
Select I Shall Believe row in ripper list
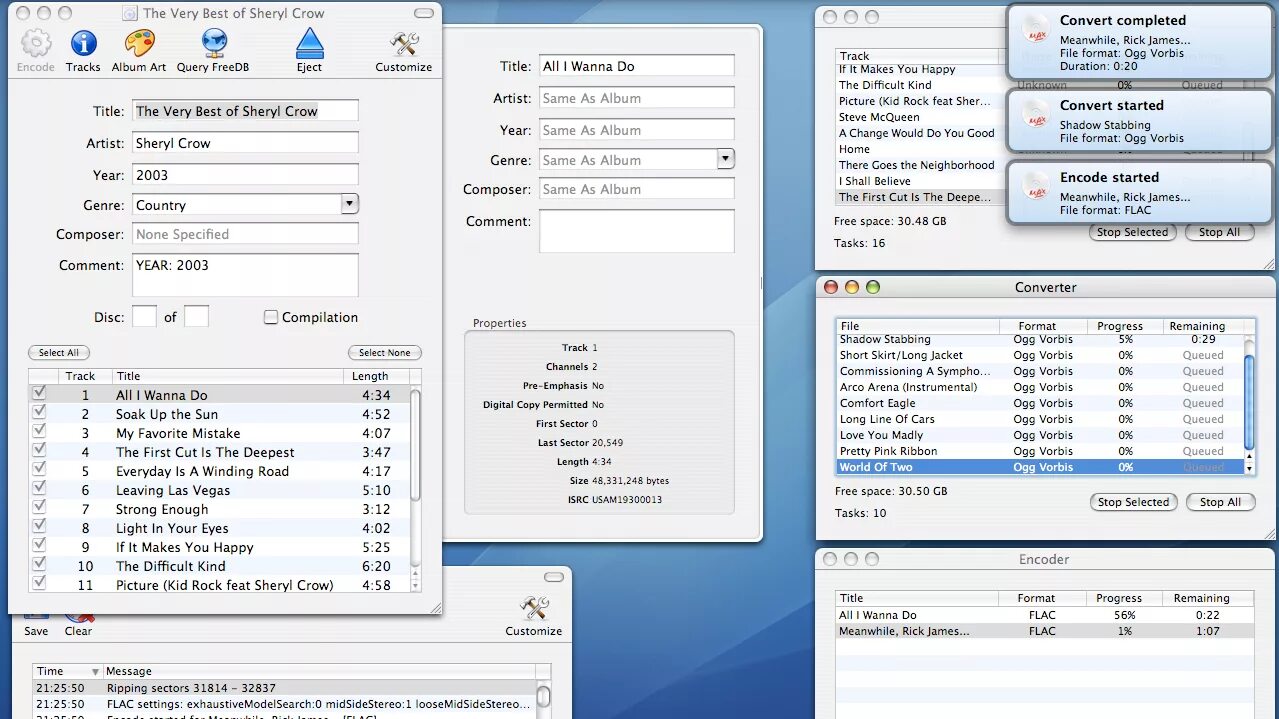(918, 181)
